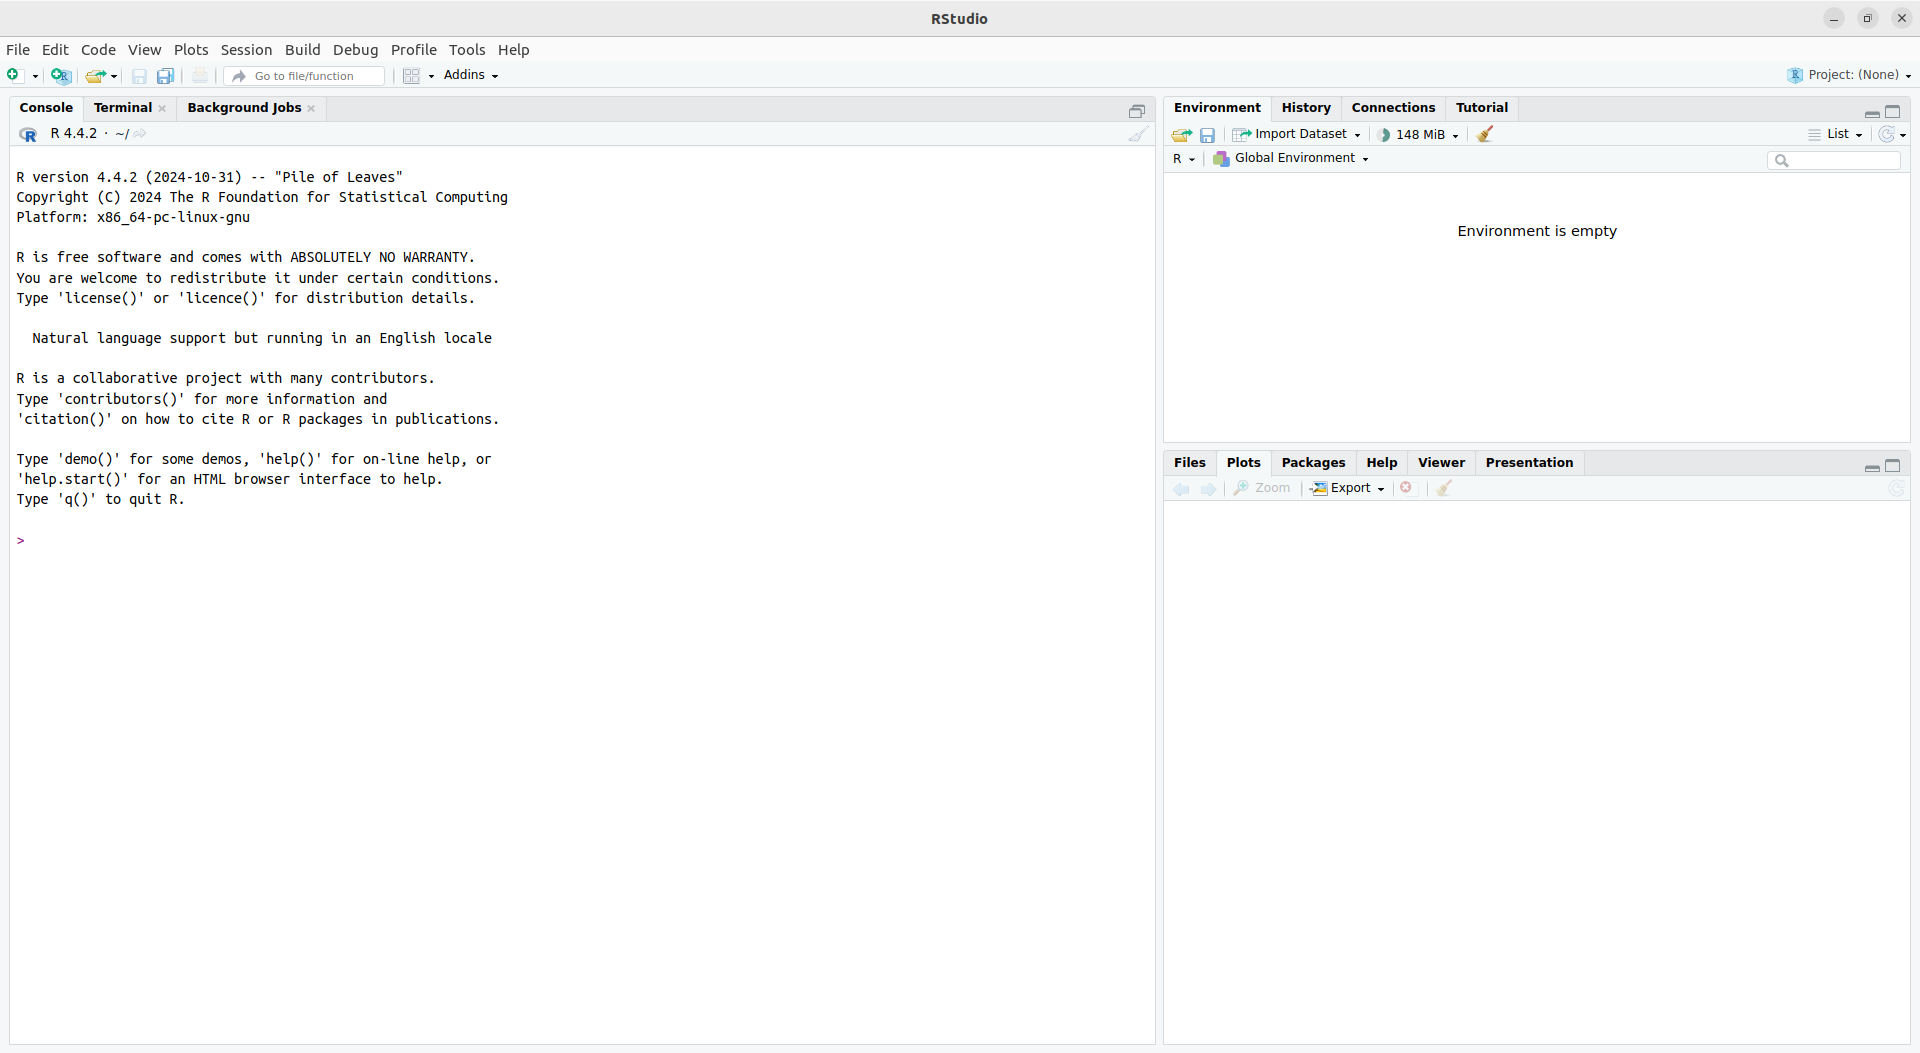The width and height of the screenshot is (1920, 1053).
Task: Open the List view dropdown
Action: (x=1835, y=134)
